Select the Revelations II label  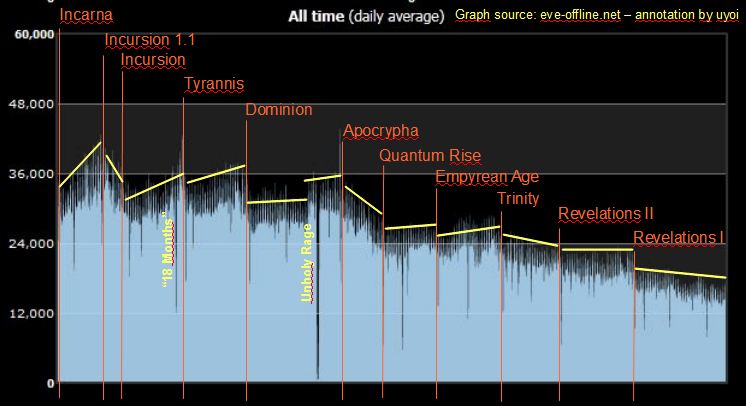point(606,214)
